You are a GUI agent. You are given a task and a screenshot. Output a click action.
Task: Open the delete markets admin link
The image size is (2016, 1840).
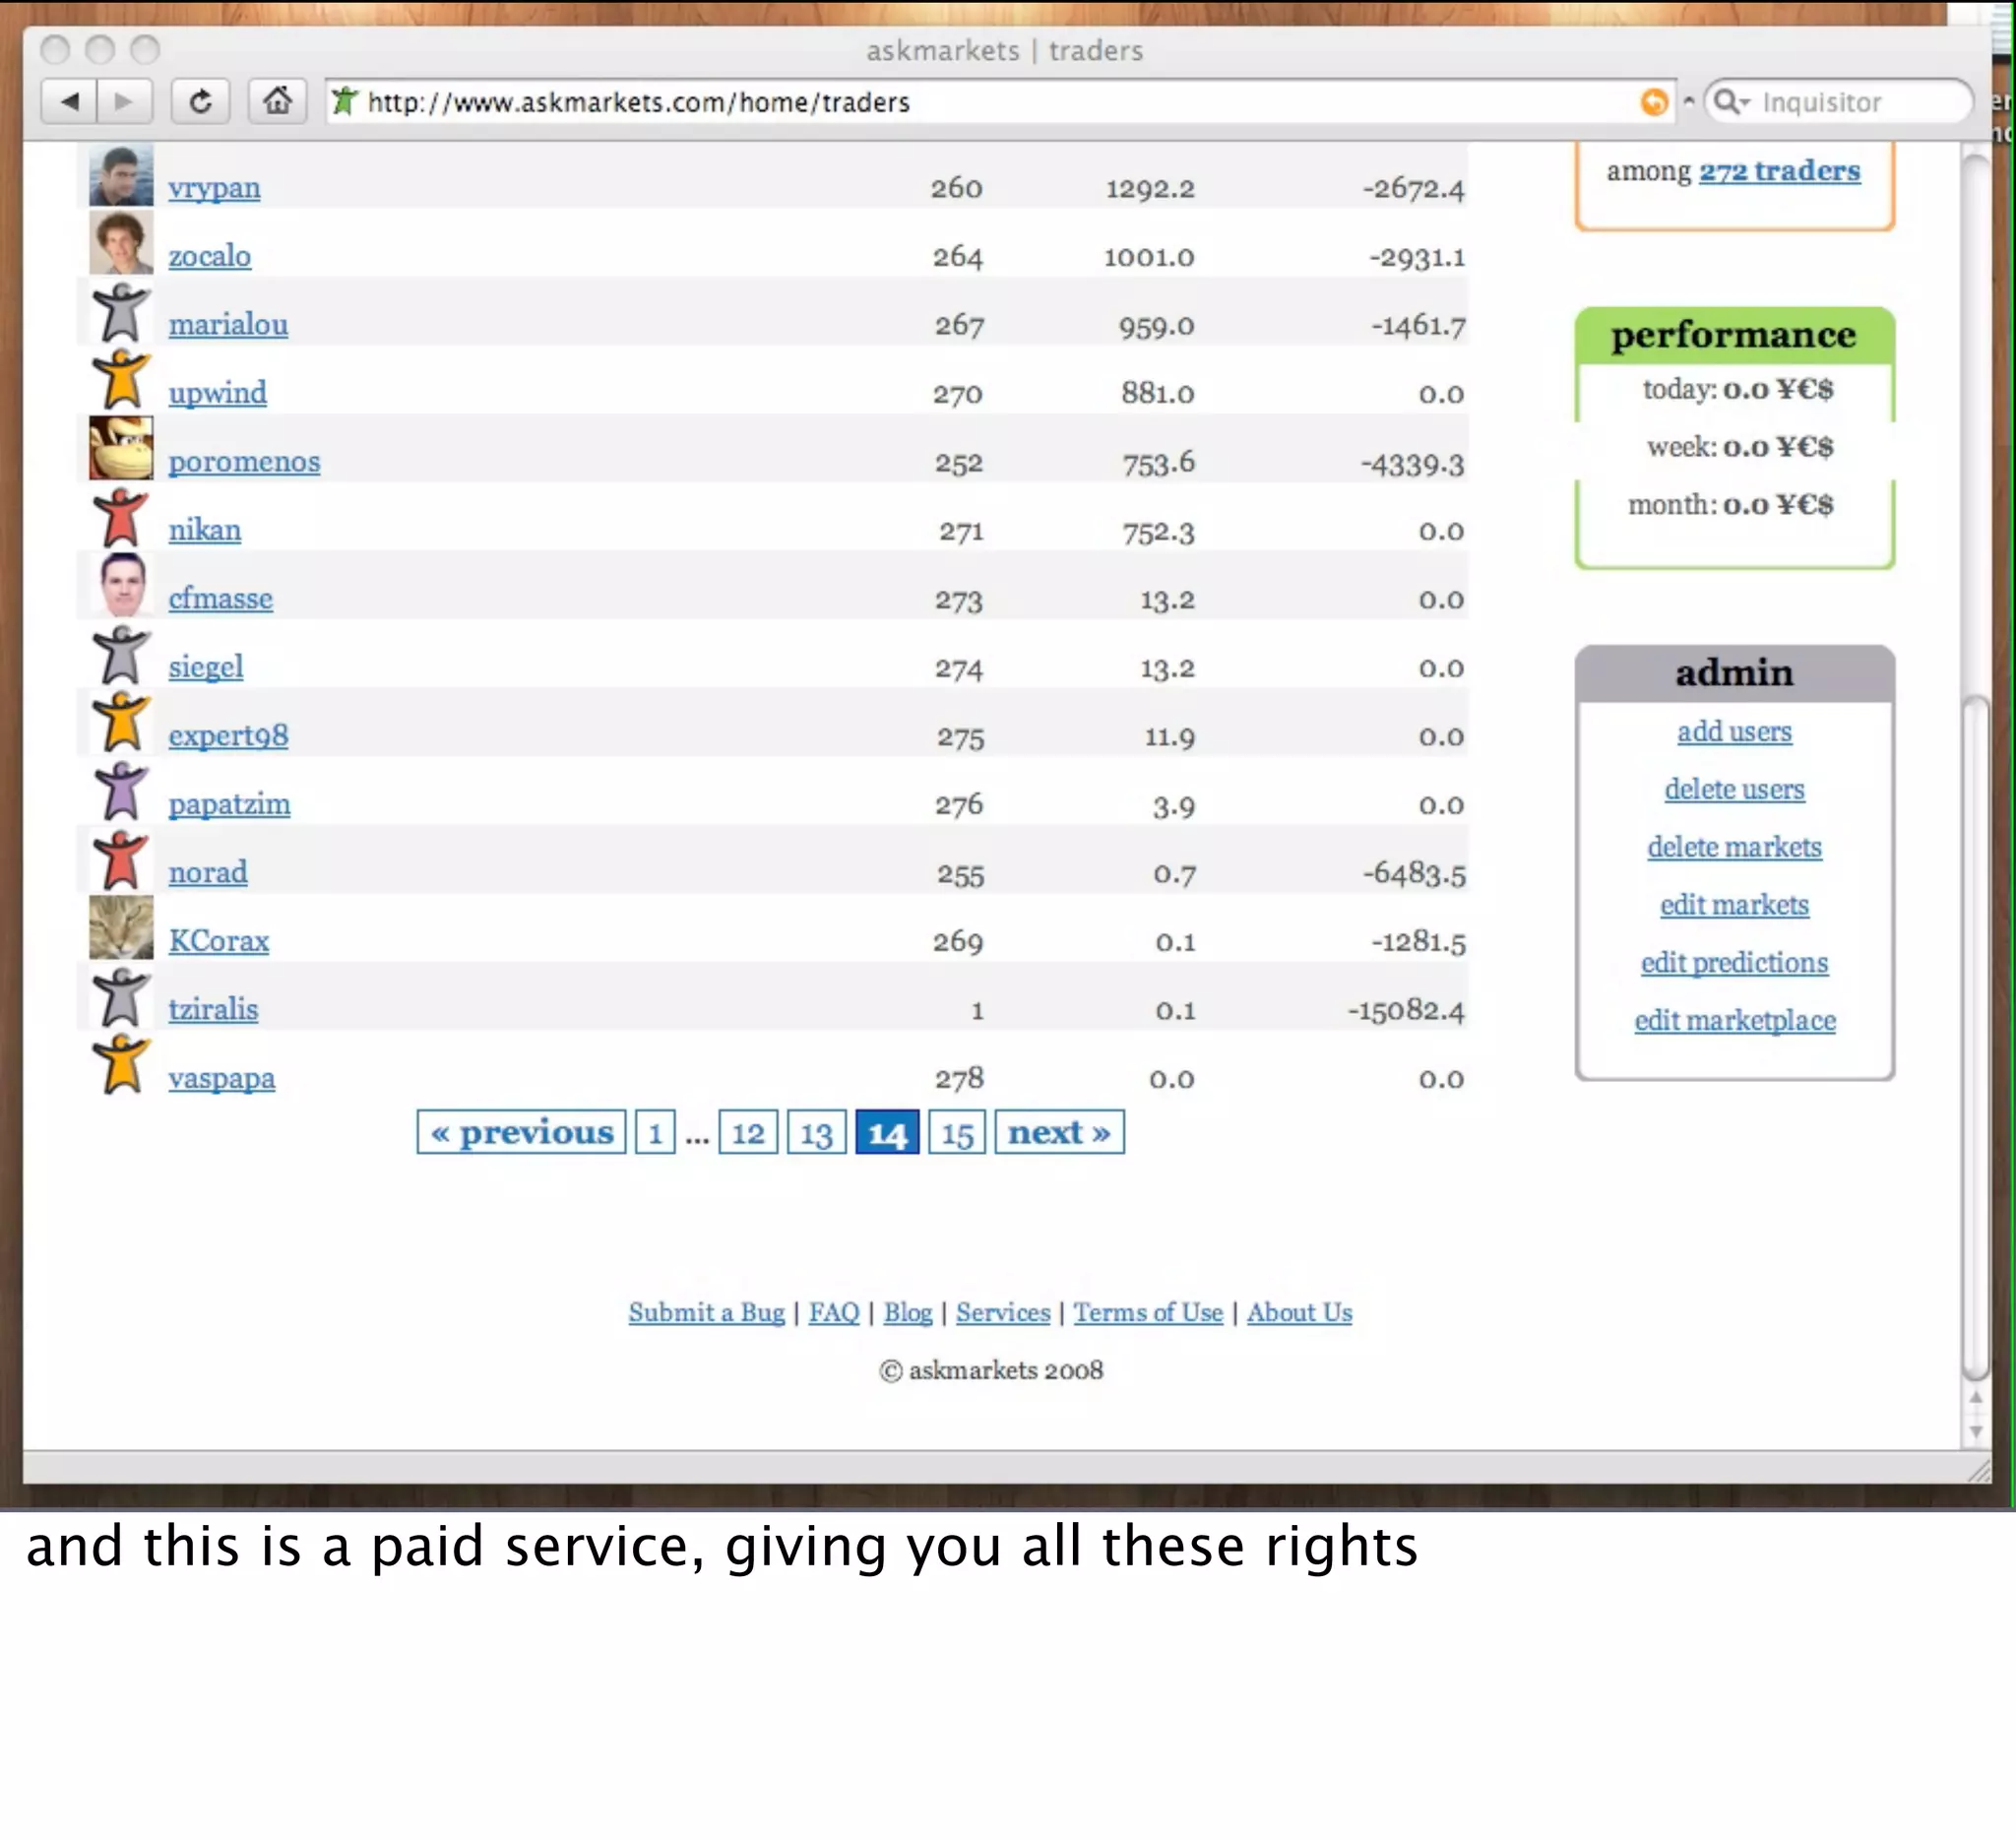click(1734, 847)
